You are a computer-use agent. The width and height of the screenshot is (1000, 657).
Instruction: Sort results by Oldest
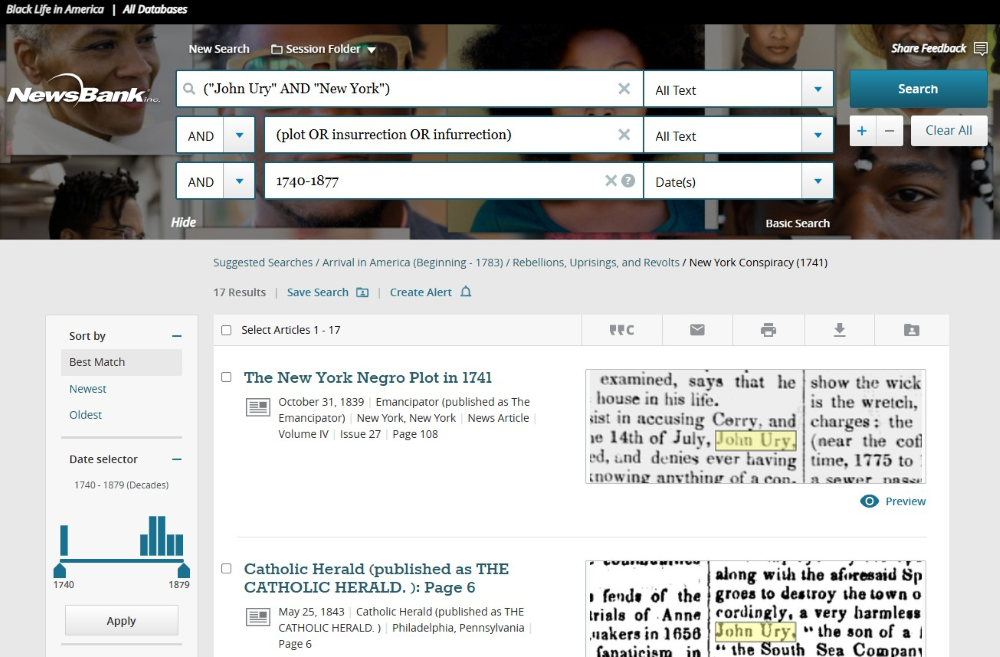(x=87, y=414)
